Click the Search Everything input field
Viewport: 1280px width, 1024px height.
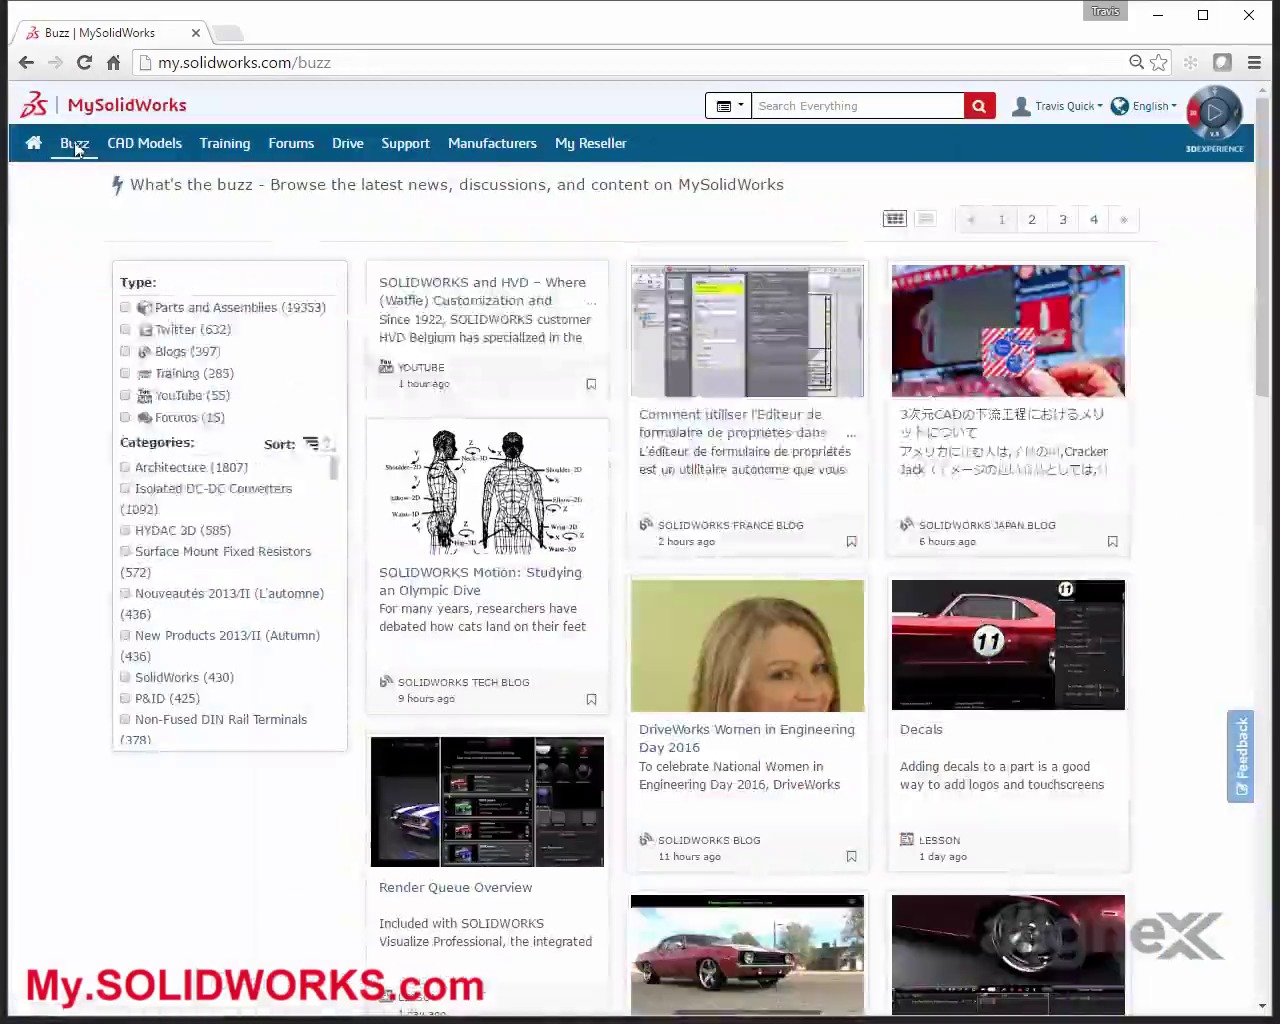[858, 106]
